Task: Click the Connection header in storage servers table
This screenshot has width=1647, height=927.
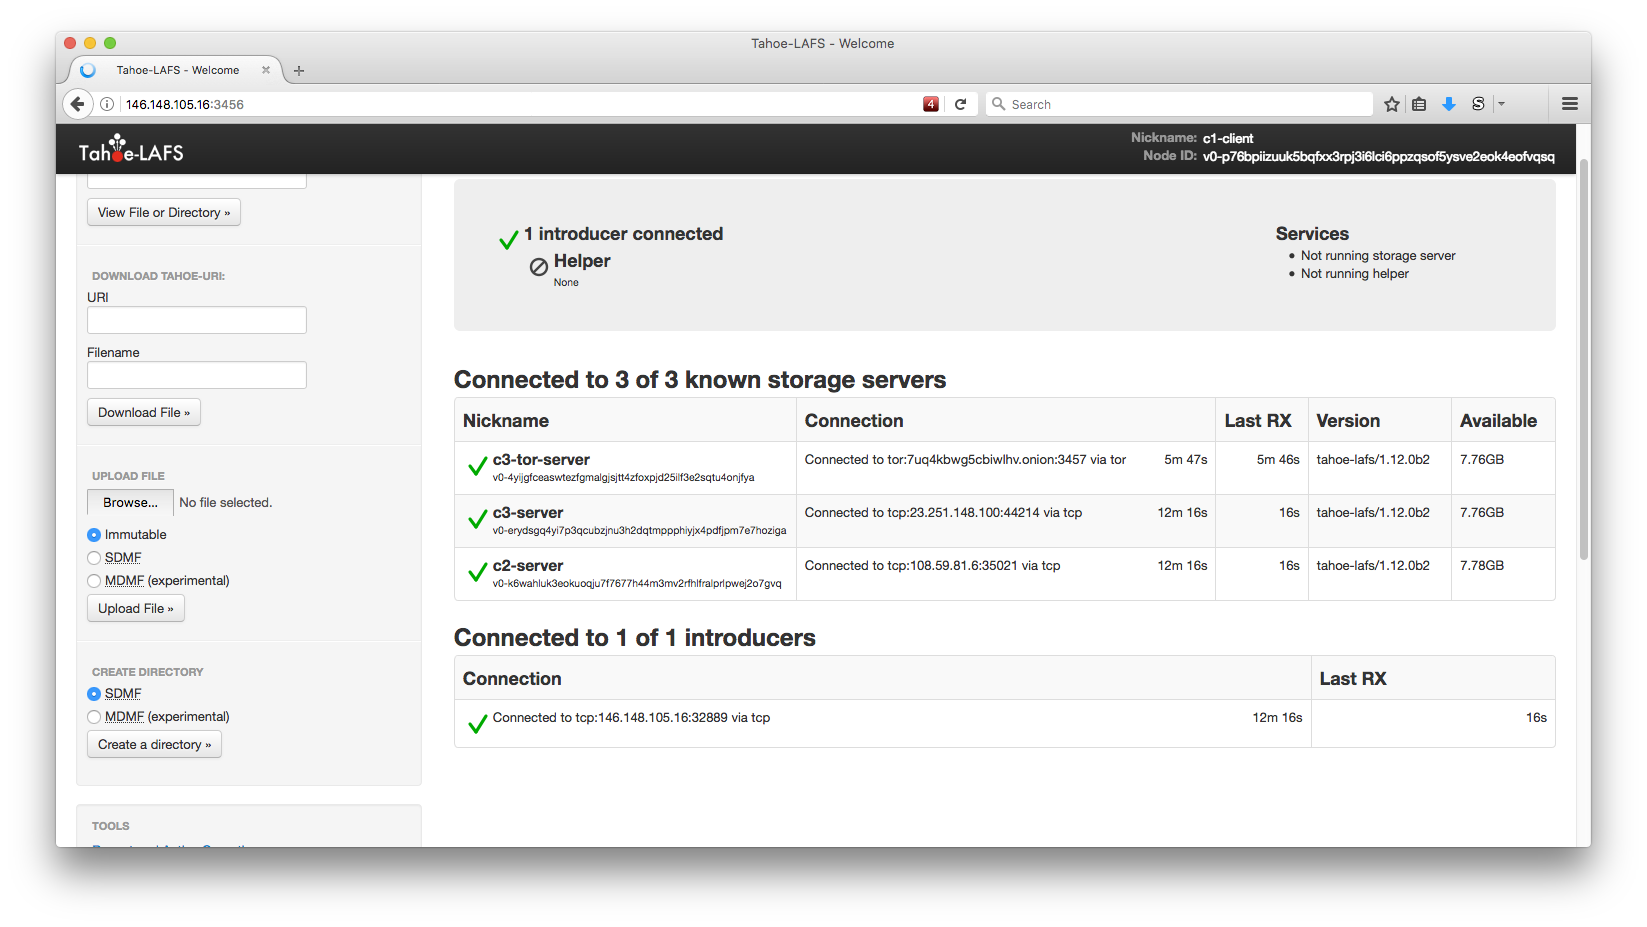Action: (x=854, y=421)
